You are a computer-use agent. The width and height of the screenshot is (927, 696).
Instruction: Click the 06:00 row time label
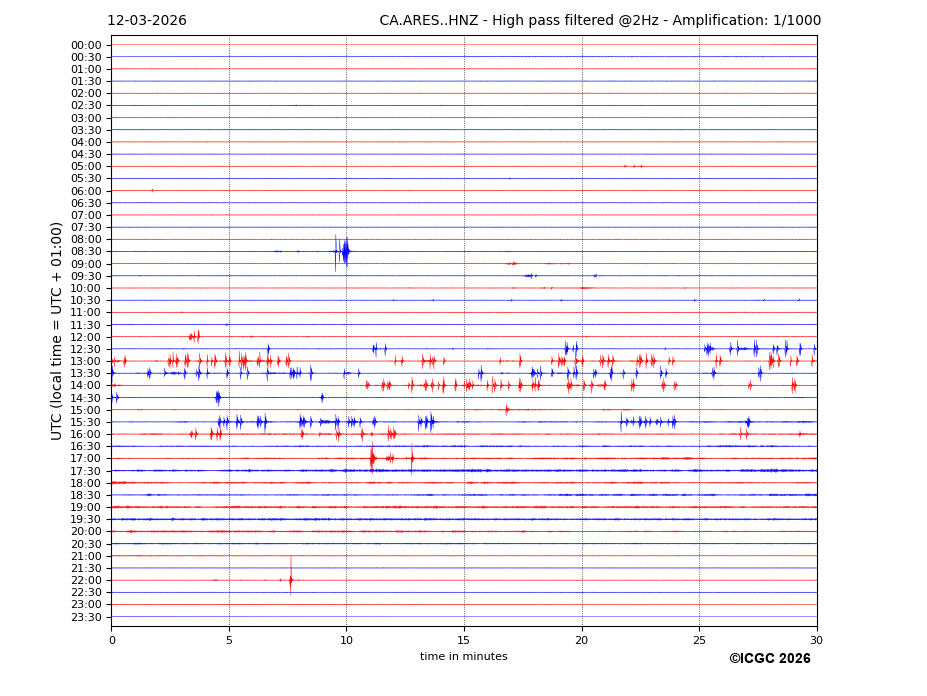tap(86, 191)
